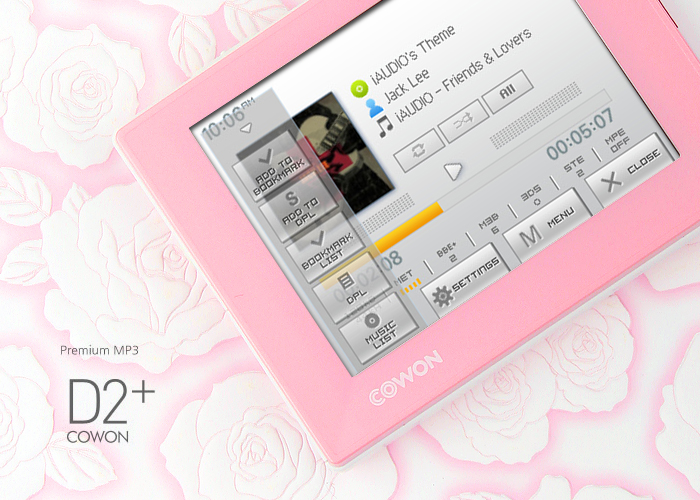Tap the album art thumbnail
700x500 pixels.
pyautogui.click(x=345, y=153)
